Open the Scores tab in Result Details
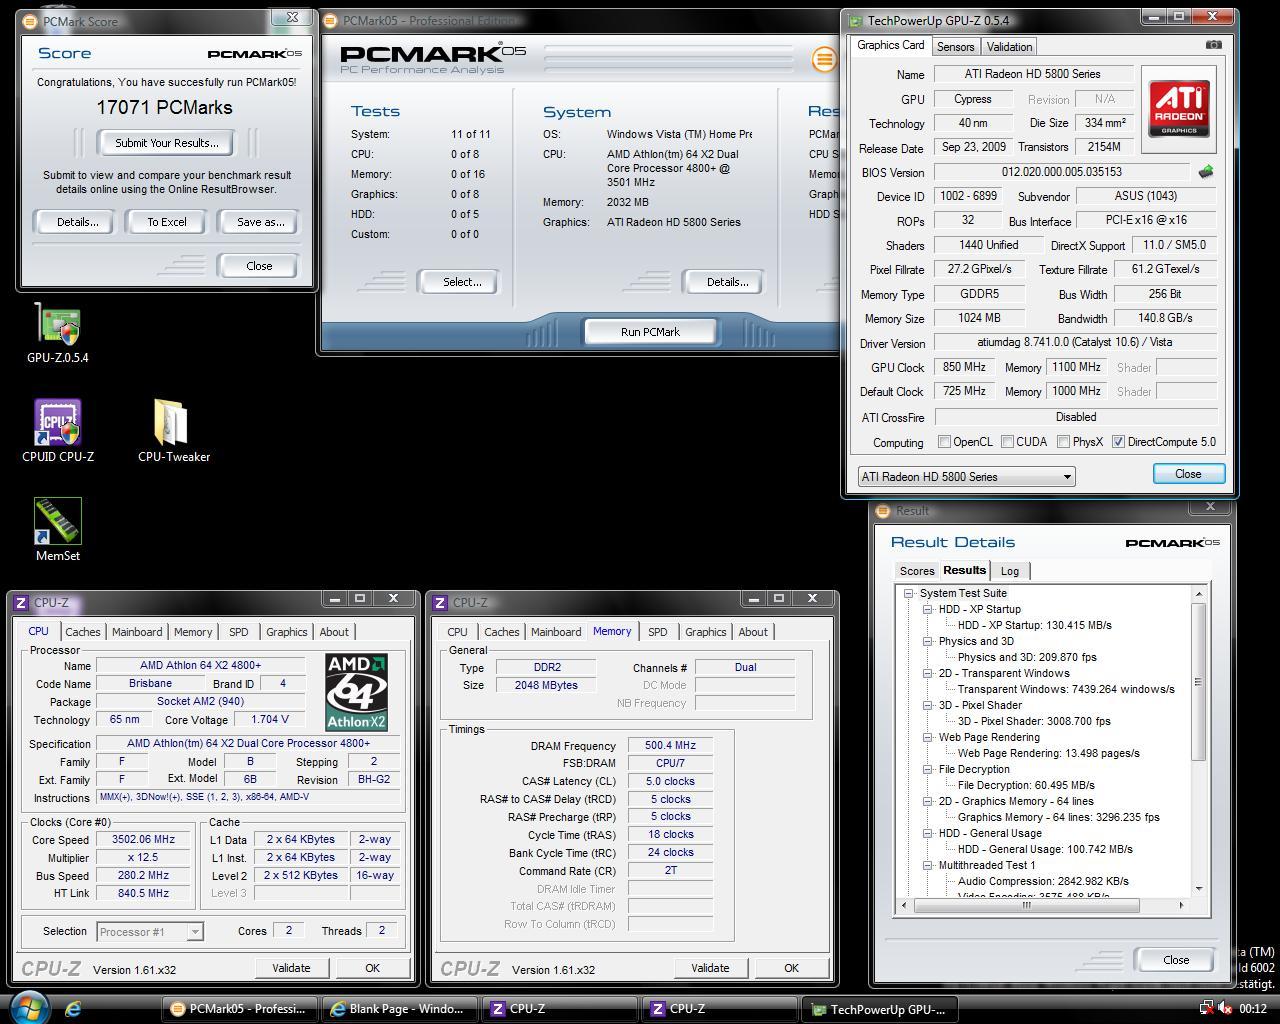 917,571
